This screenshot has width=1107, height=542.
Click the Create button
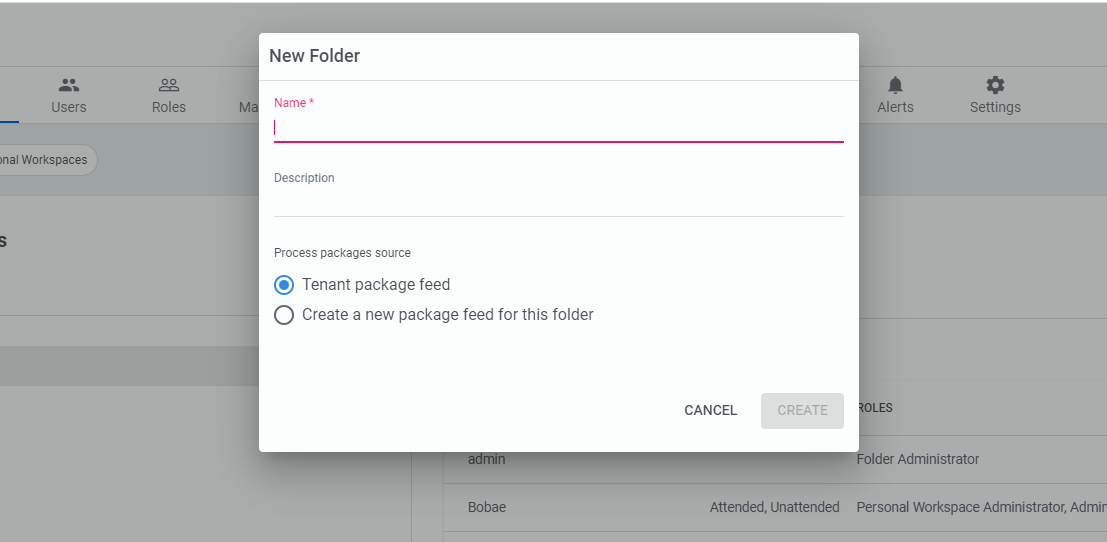[802, 410]
